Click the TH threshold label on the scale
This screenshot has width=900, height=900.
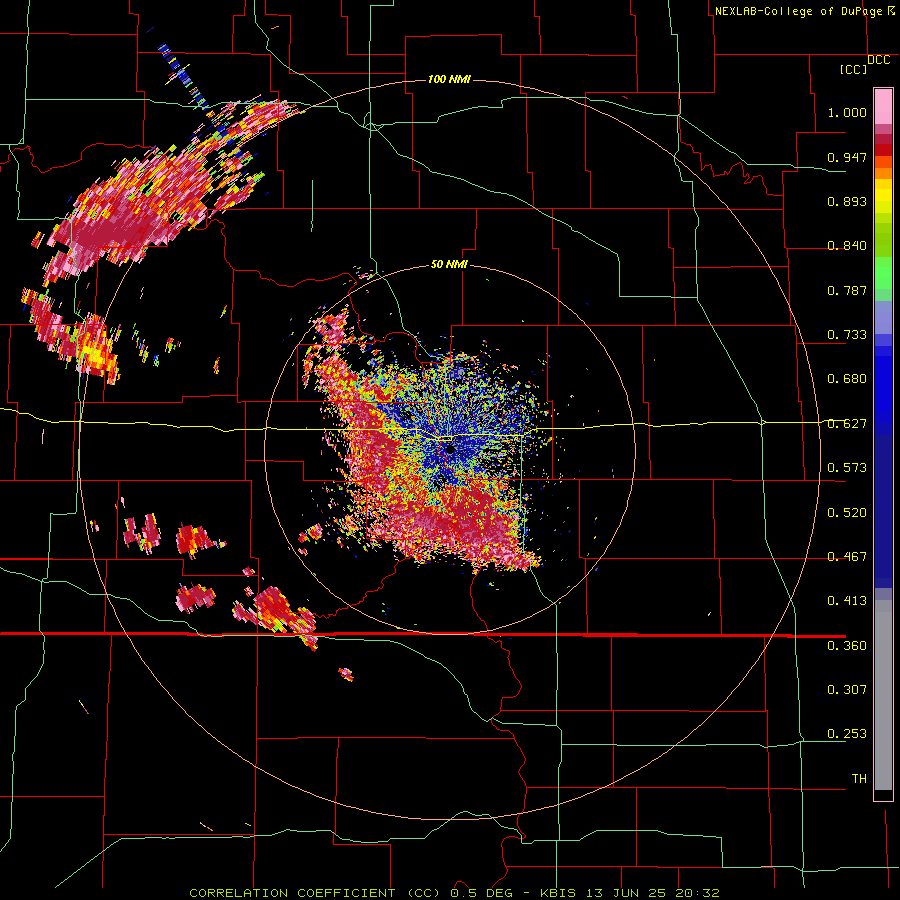pos(859,779)
